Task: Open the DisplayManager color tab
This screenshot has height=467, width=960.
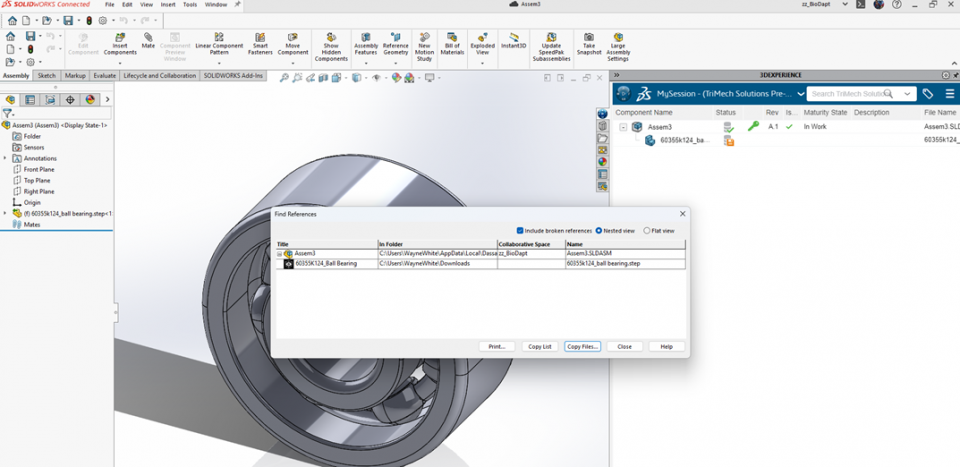Action: click(x=90, y=100)
